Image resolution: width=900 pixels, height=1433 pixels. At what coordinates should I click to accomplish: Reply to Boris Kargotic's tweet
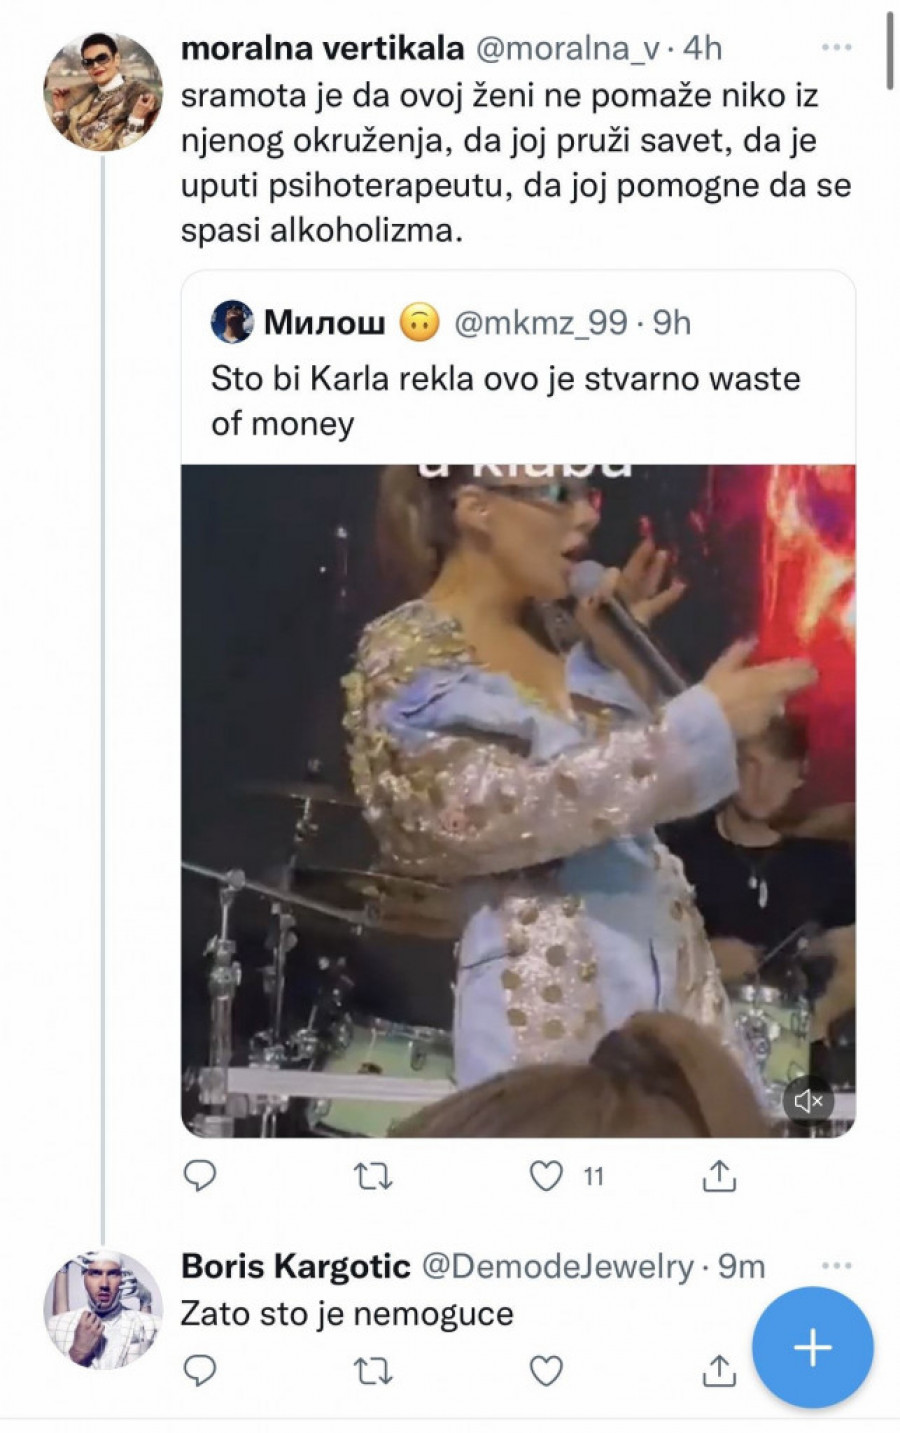tap(200, 1370)
